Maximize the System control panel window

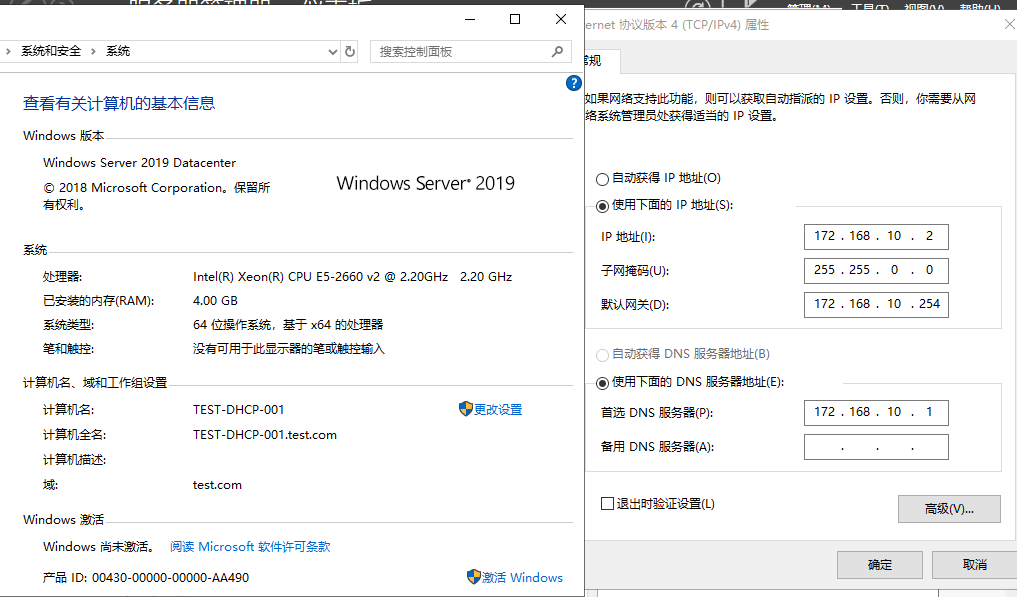click(515, 19)
